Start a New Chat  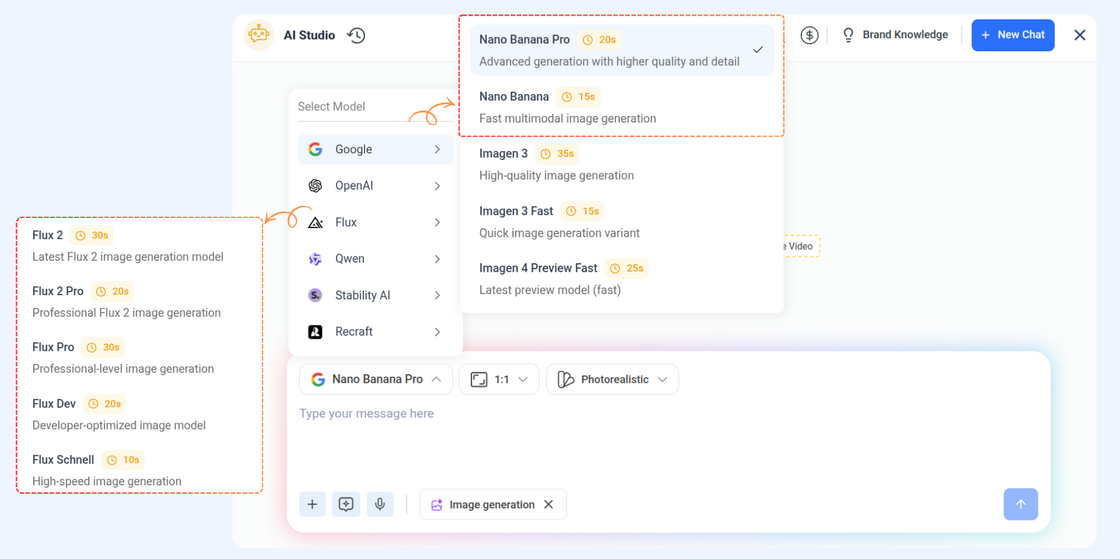[x=1012, y=35]
